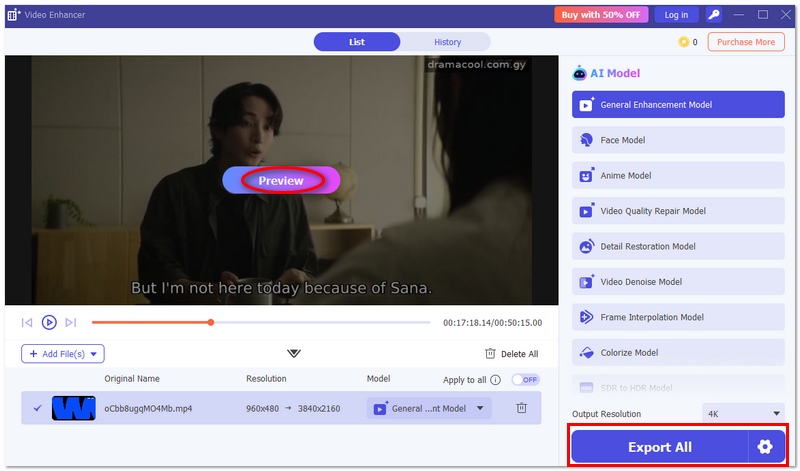Switch to the List tab
This screenshot has height=471, width=800.
(357, 42)
